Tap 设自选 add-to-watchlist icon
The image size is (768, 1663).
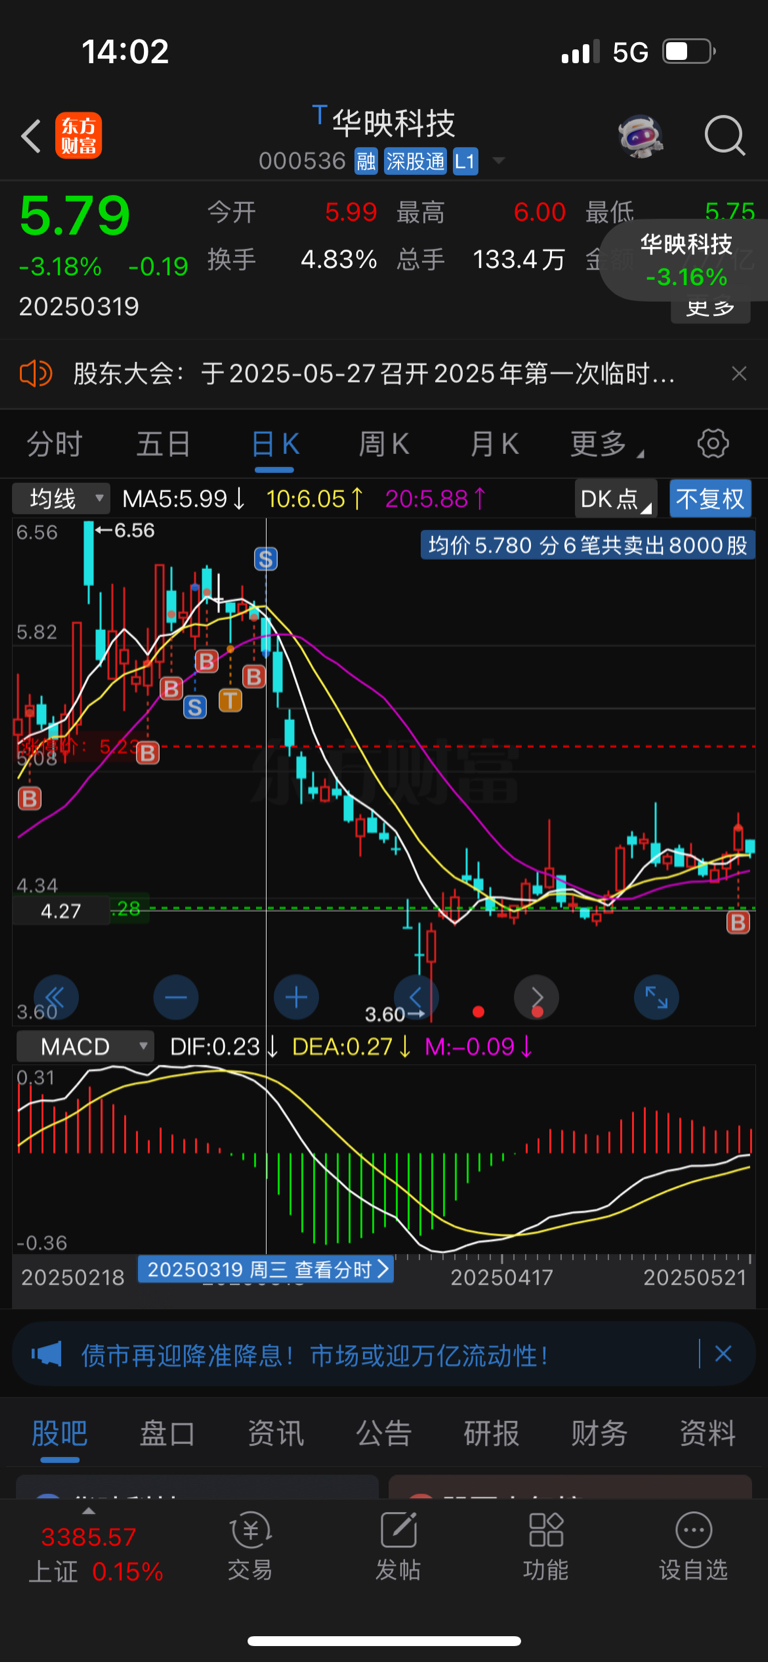click(693, 1546)
